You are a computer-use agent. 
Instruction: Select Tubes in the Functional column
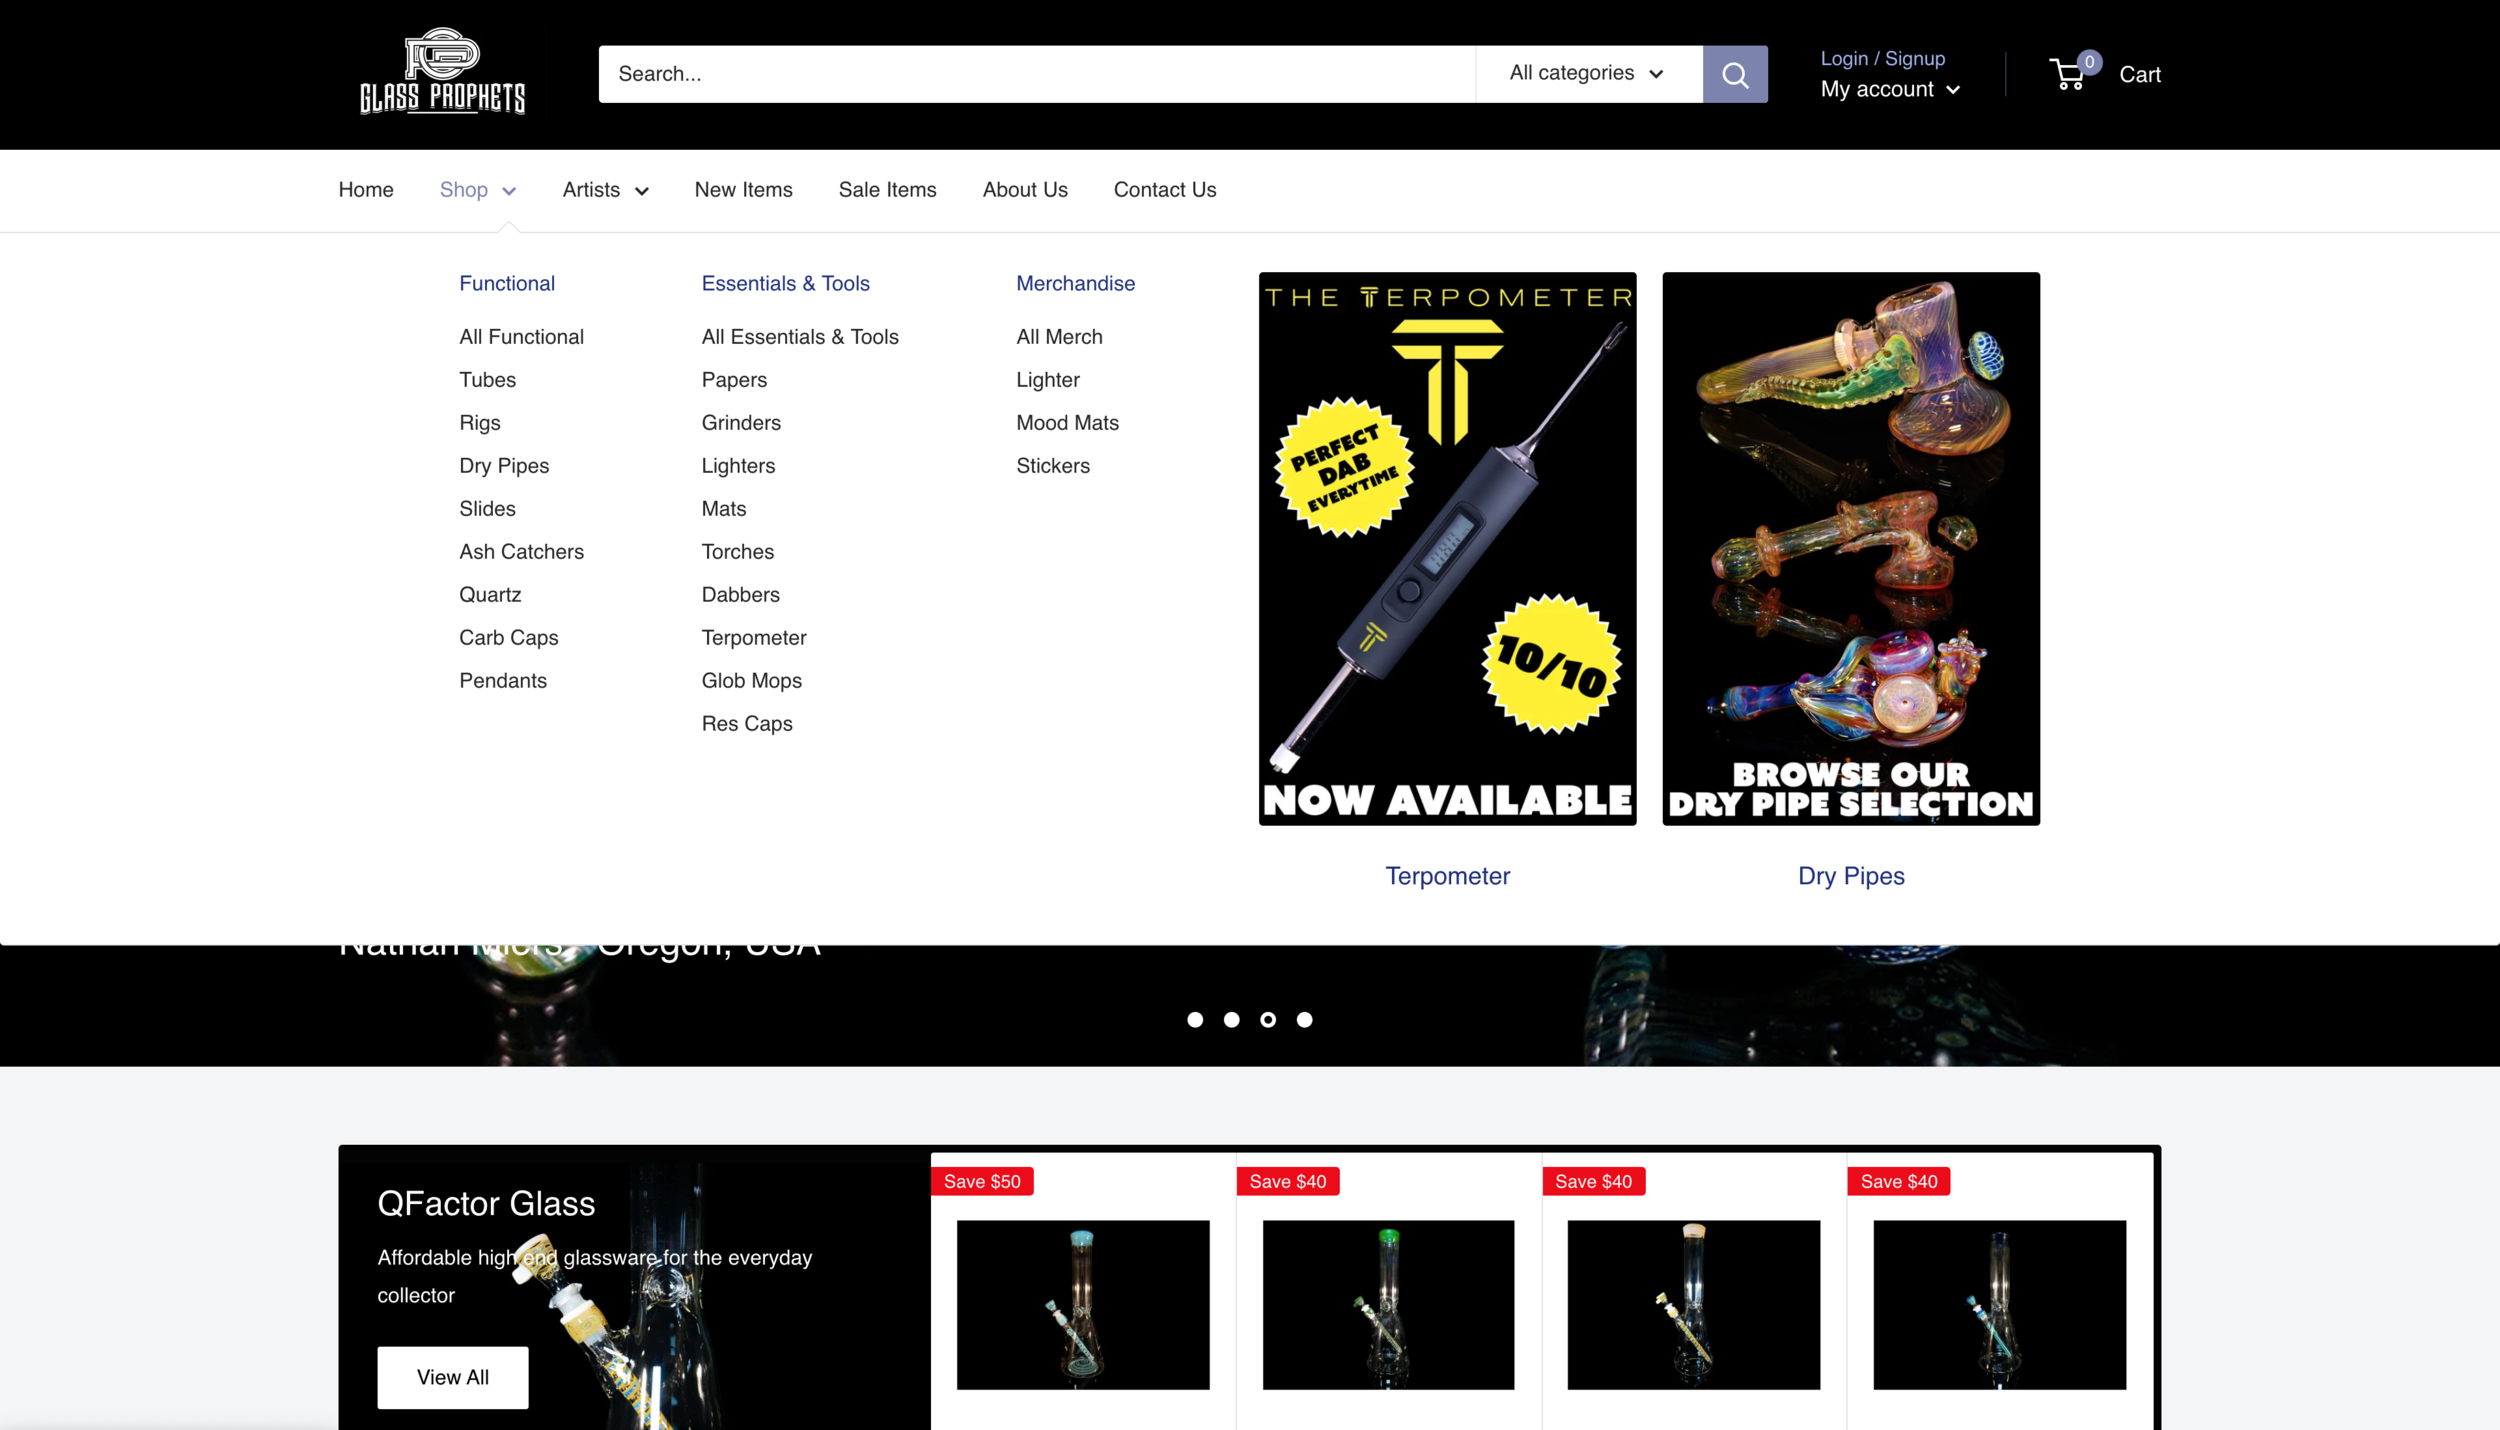click(x=487, y=380)
